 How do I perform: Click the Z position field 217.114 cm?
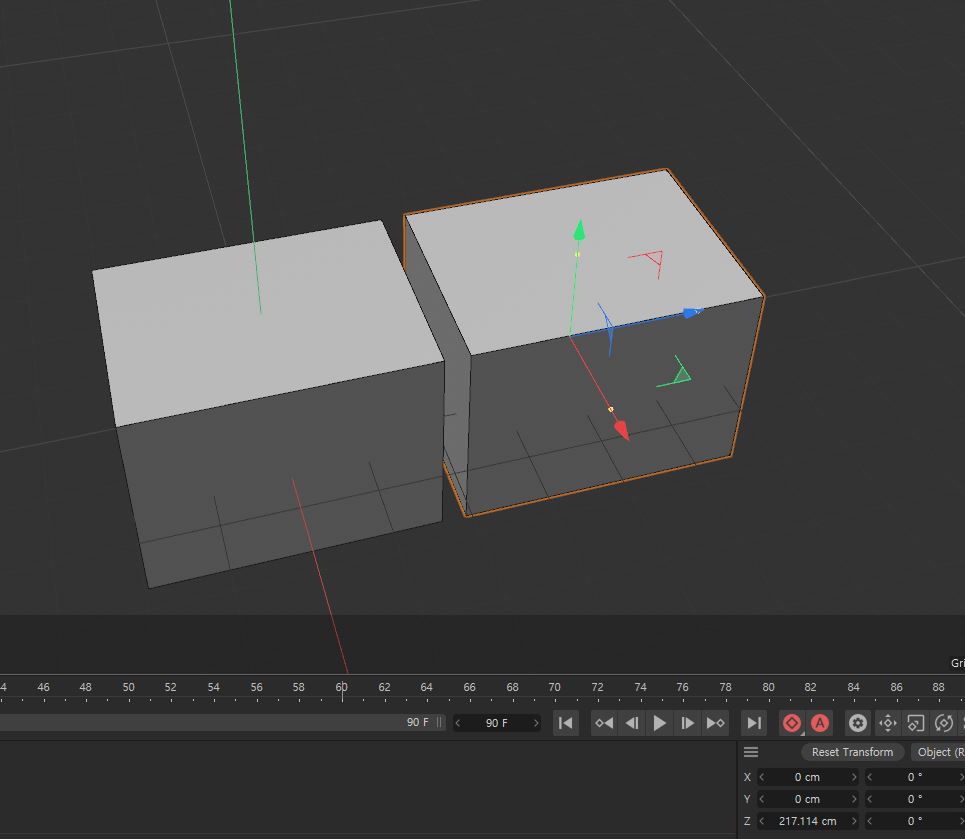pyautogui.click(x=807, y=821)
